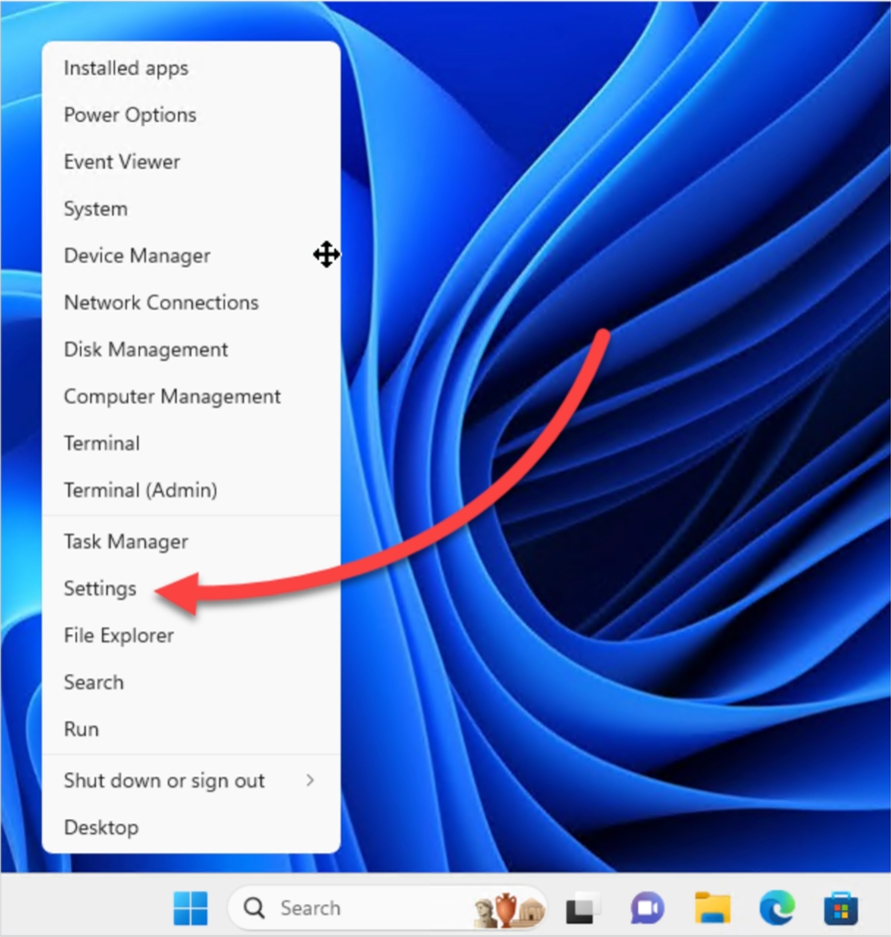
Task: Select Settings in the context menu
Action: [191, 589]
